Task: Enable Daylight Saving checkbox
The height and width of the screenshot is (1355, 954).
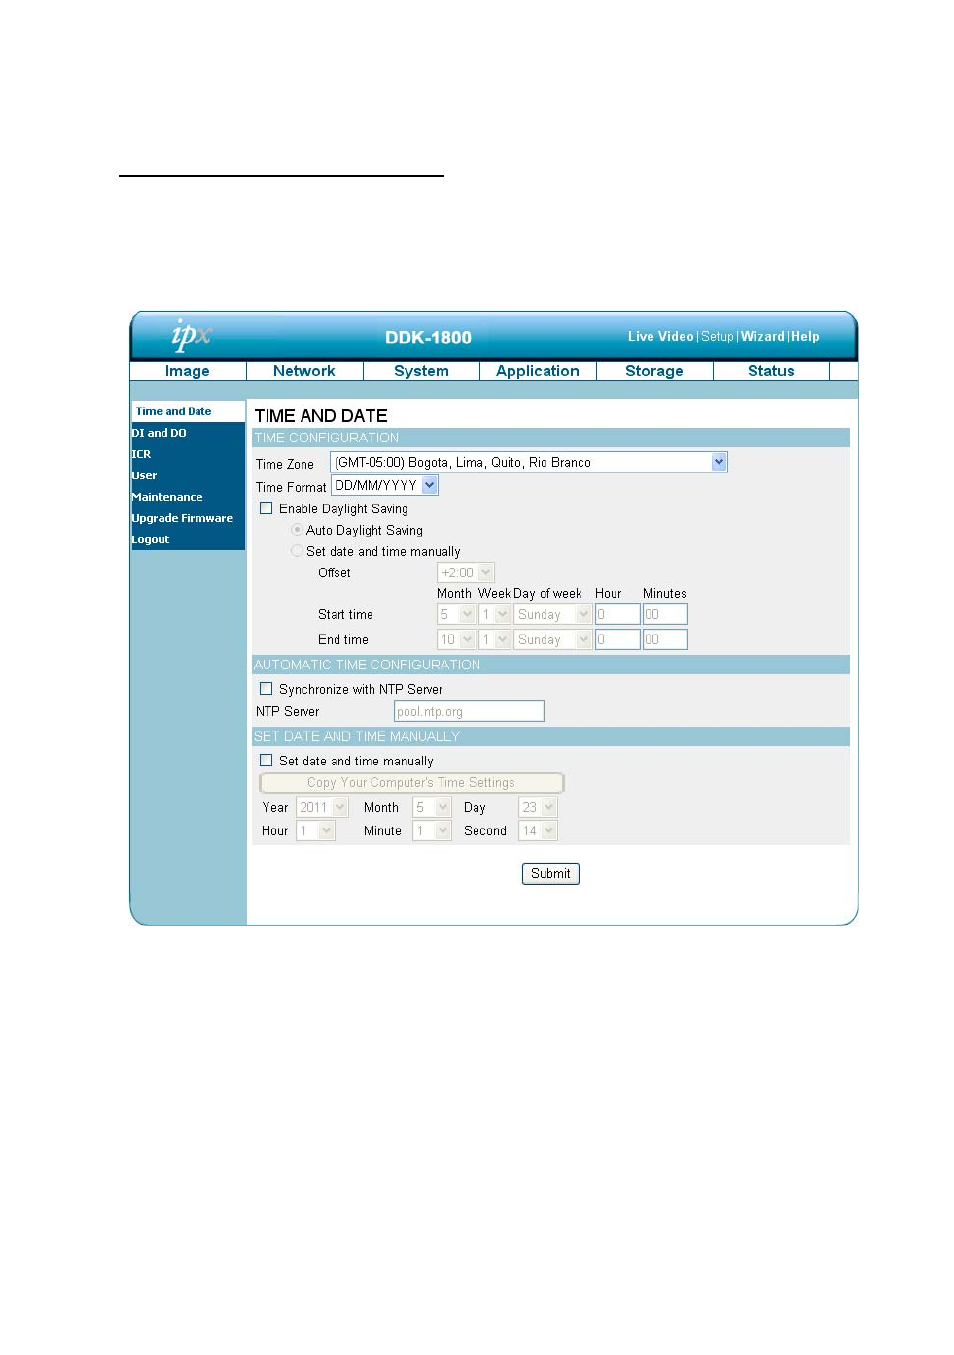Action: point(266,508)
